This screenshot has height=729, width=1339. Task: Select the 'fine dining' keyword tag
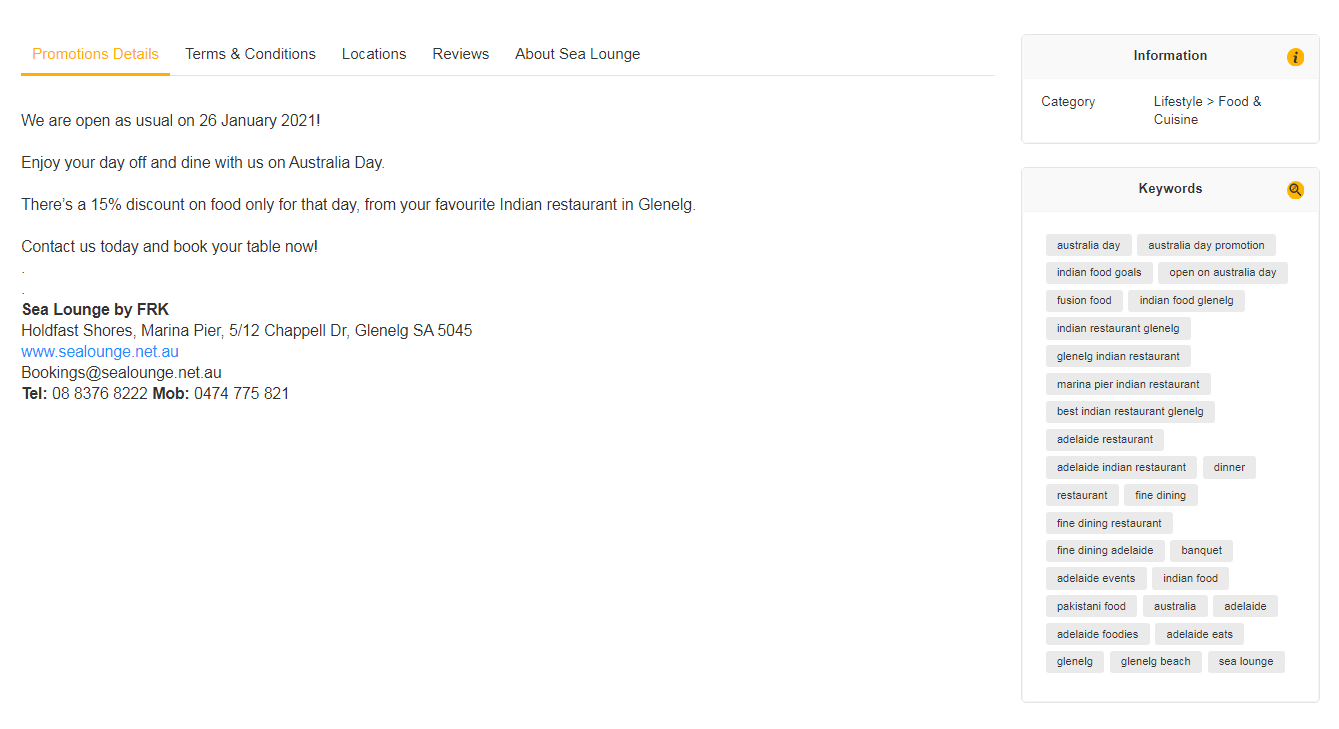[x=1160, y=495]
